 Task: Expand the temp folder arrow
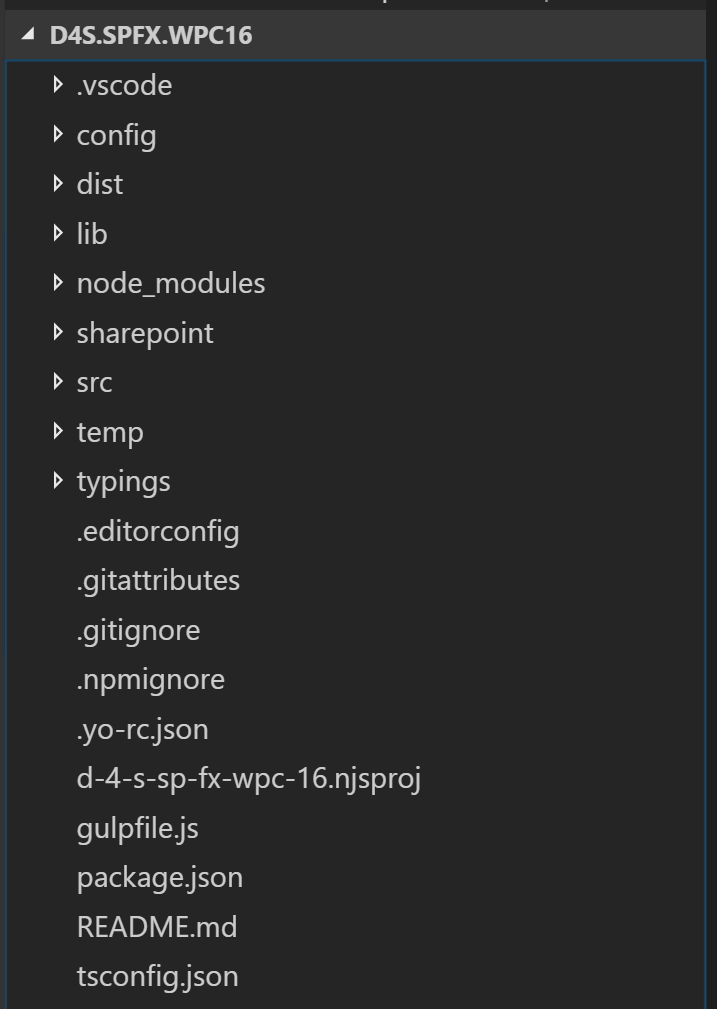pyautogui.click(x=58, y=431)
